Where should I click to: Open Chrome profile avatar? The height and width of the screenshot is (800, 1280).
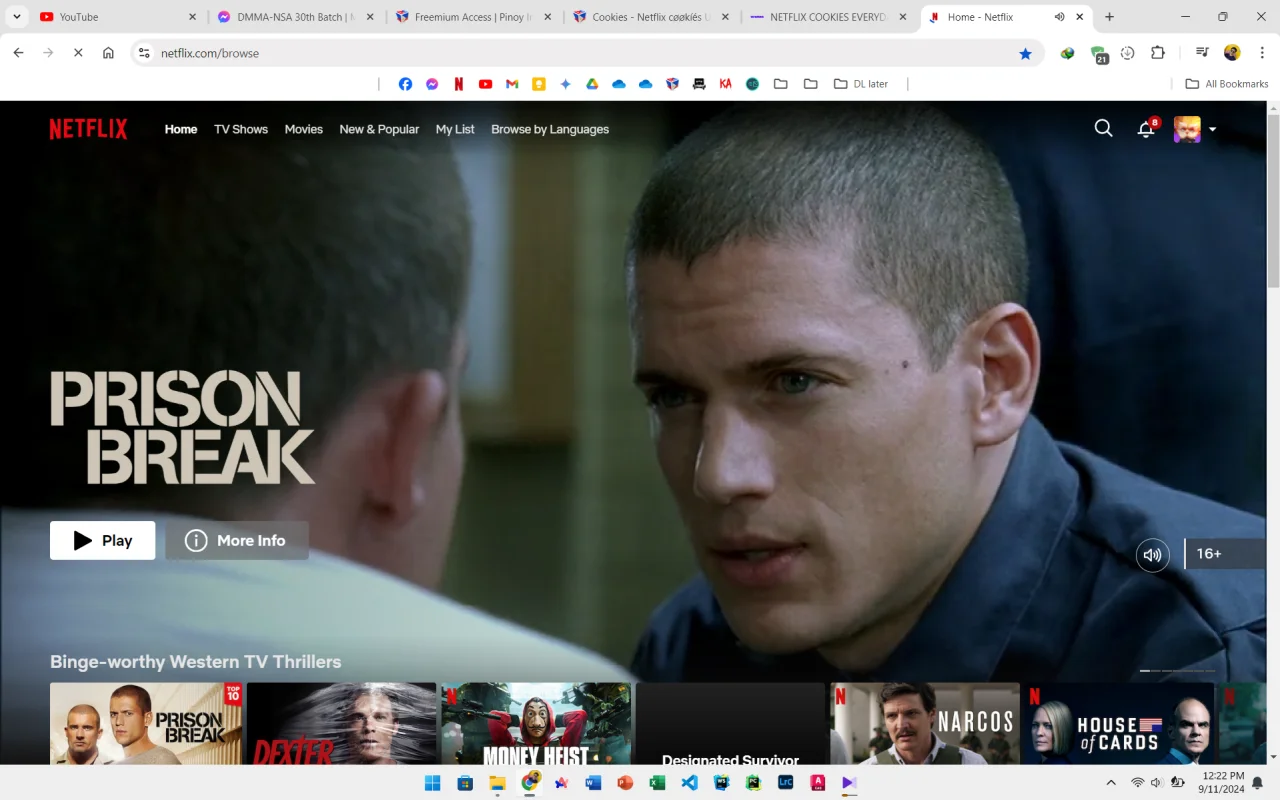pos(1232,53)
